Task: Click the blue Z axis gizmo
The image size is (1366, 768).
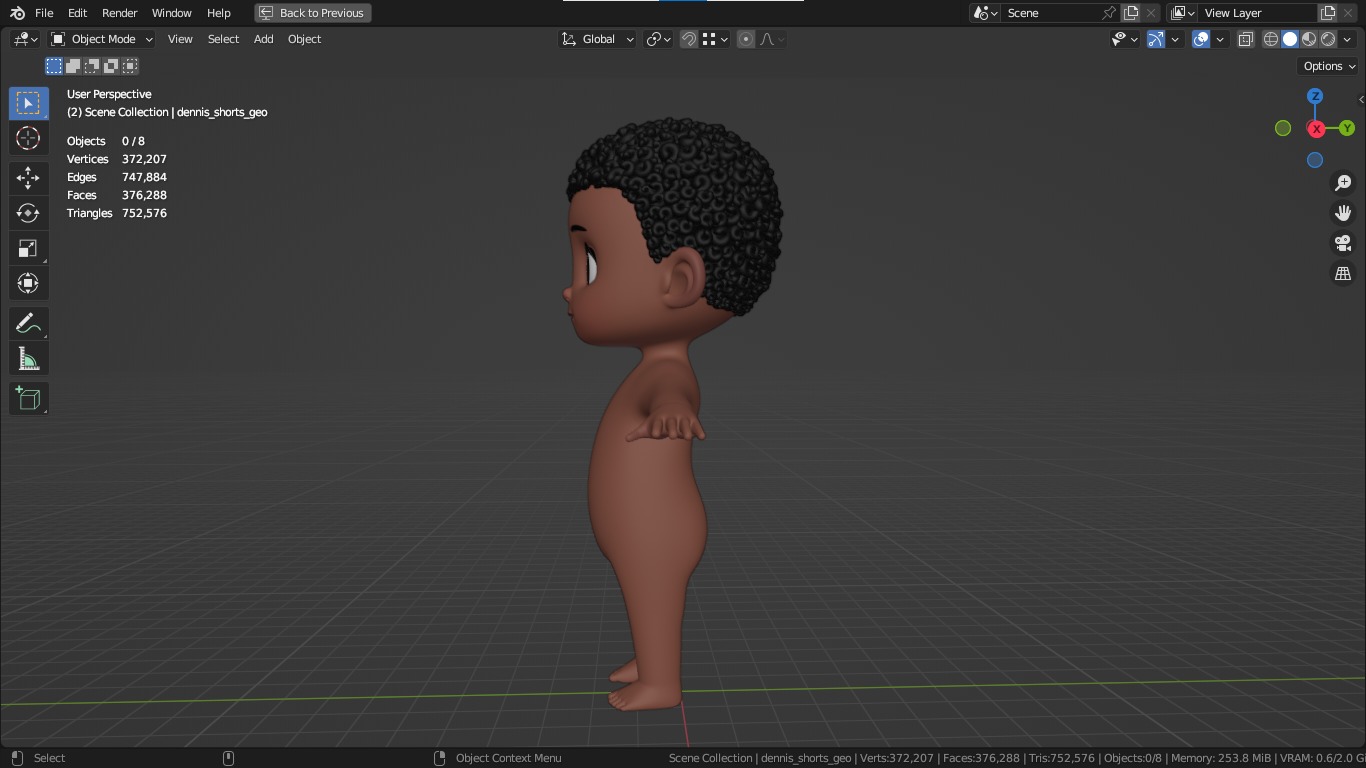Action: point(1315,96)
